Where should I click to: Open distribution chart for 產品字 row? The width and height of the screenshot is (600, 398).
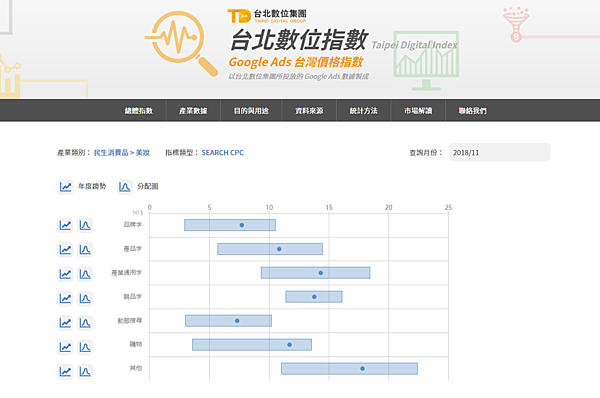[x=85, y=250]
